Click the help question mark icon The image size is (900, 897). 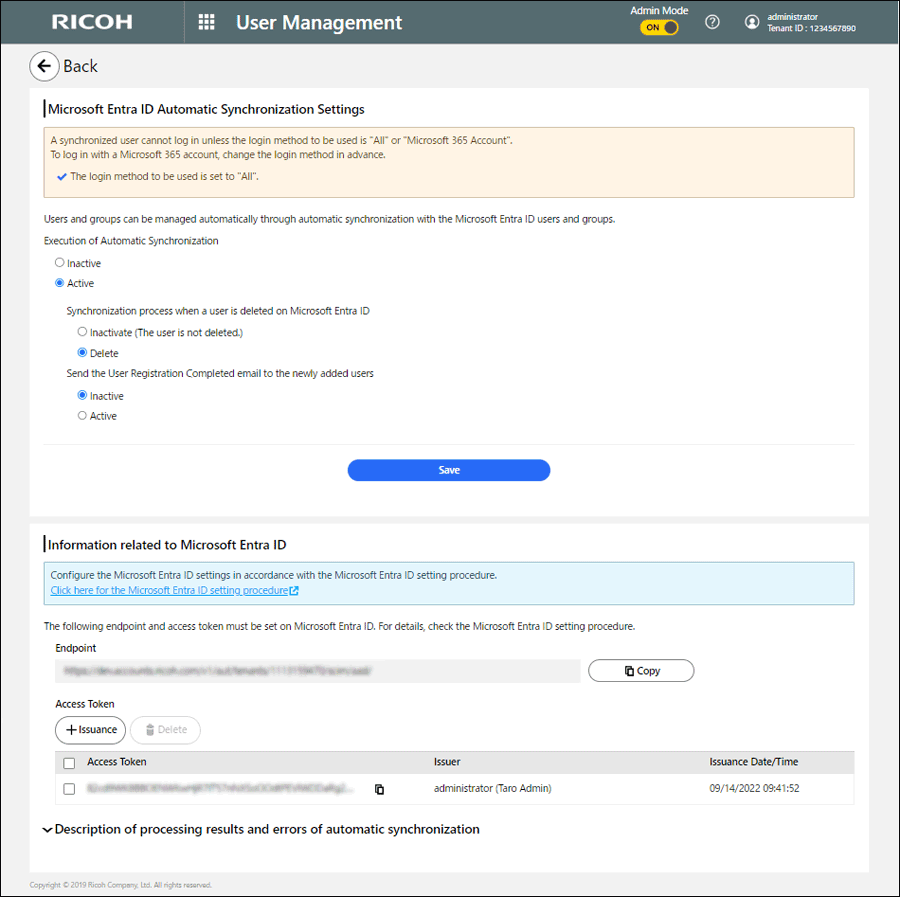pyautogui.click(x=712, y=22)
